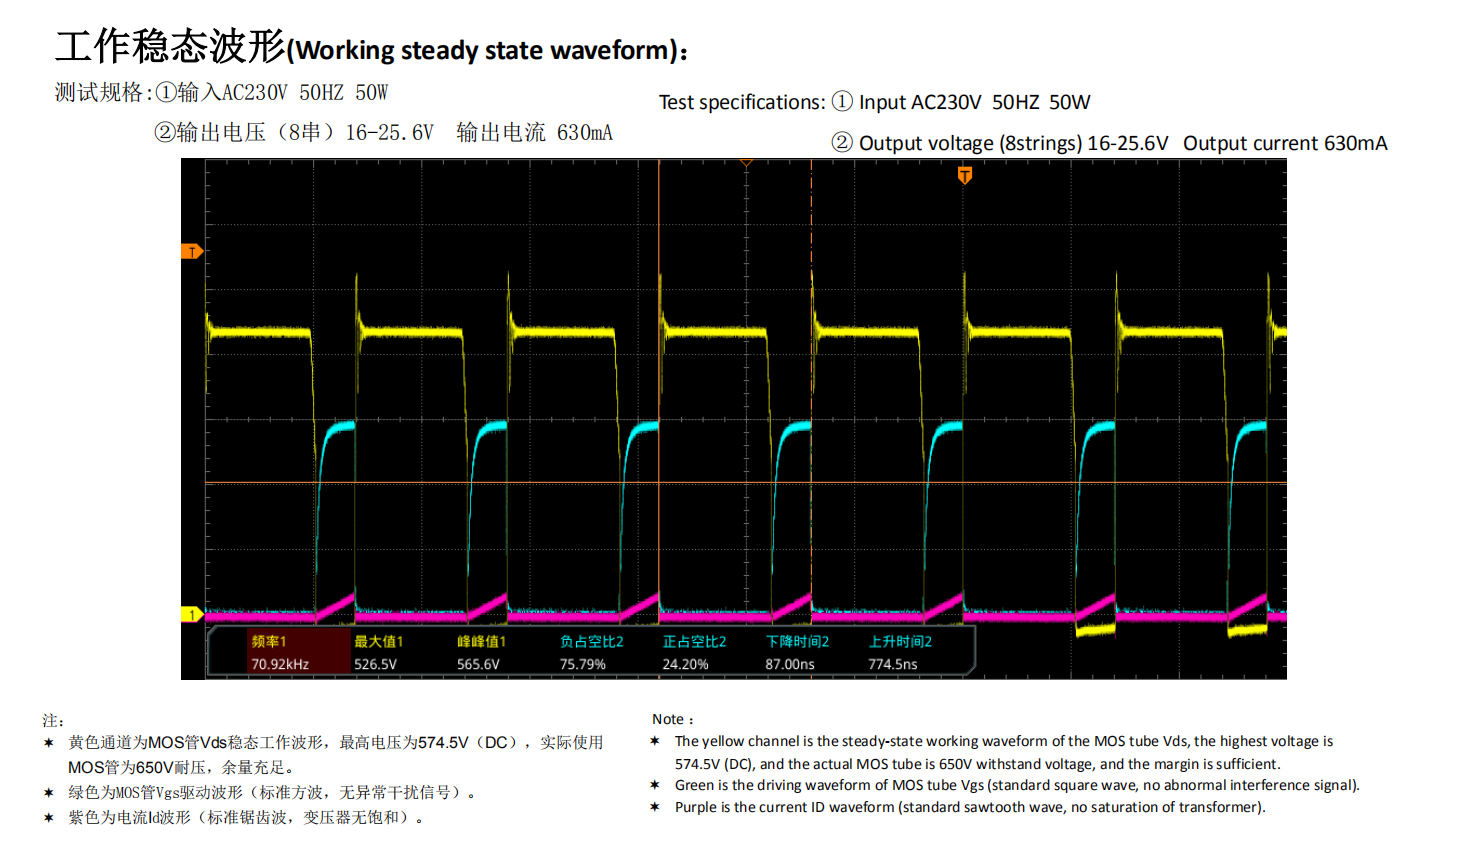Click the 'Test specifications' Input AC230V line
This screenshot has height=845, width=1467.
pos(874,102)
